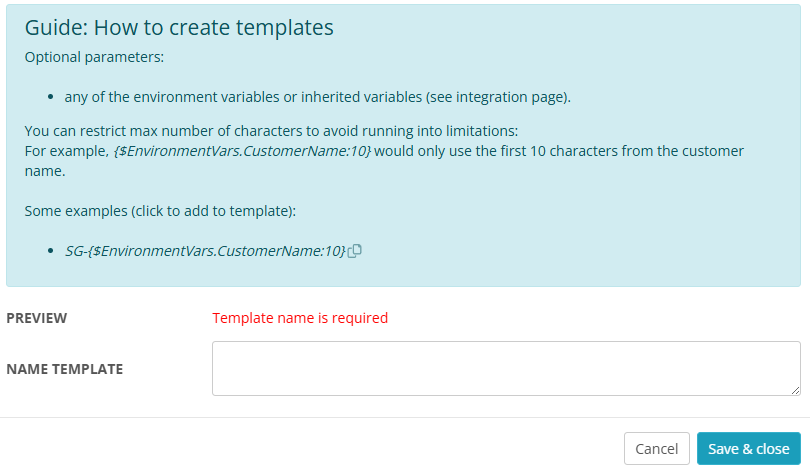Viewport: 810px width, 473px height.
Task: Click the 'Guide: How to create templates' heading
Action: (x=179, y=27)
